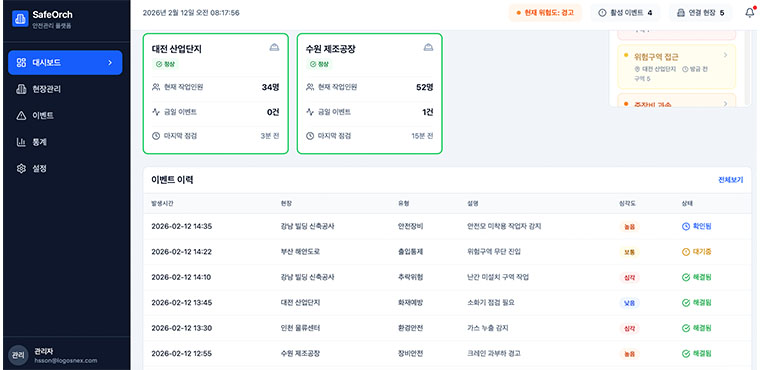Viewport: 760px width, 370px height.
Task: Click the 현재 위험도: 경고 status badge
Action: pos(545,13)
